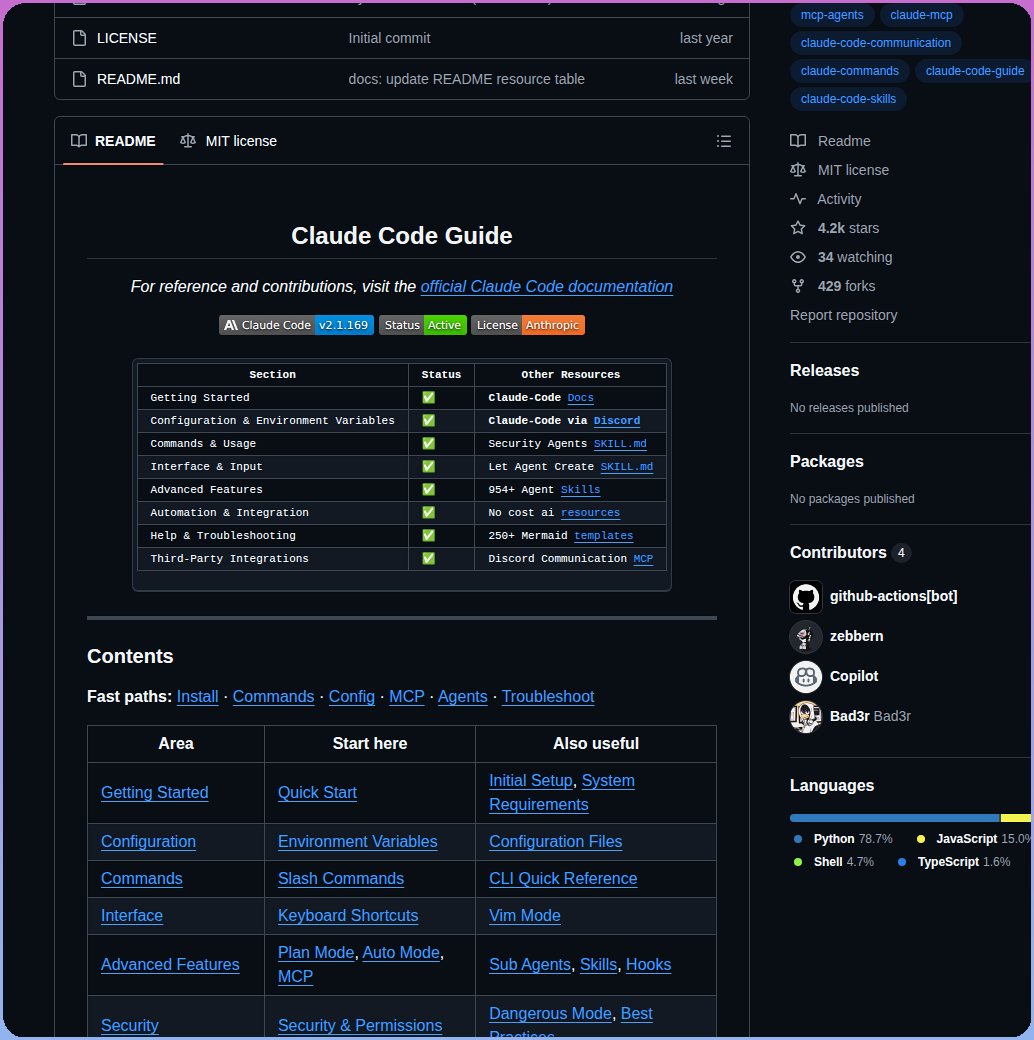Open Getting Started in the Area column
The height and width of the screenshot is (1040, 1034).
click(155, 793)
